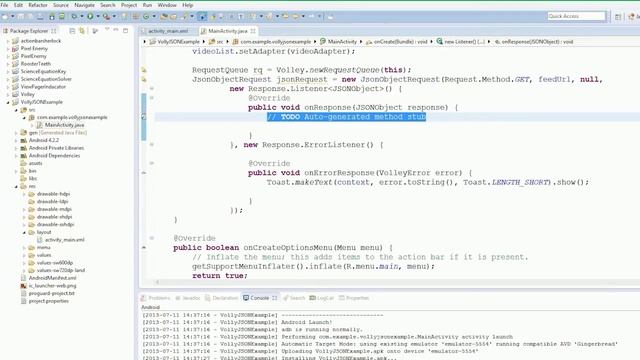Expand the drawable-hdpi folder
The width and height of the screenshot is (640, 360).
[x=24, y=194]
